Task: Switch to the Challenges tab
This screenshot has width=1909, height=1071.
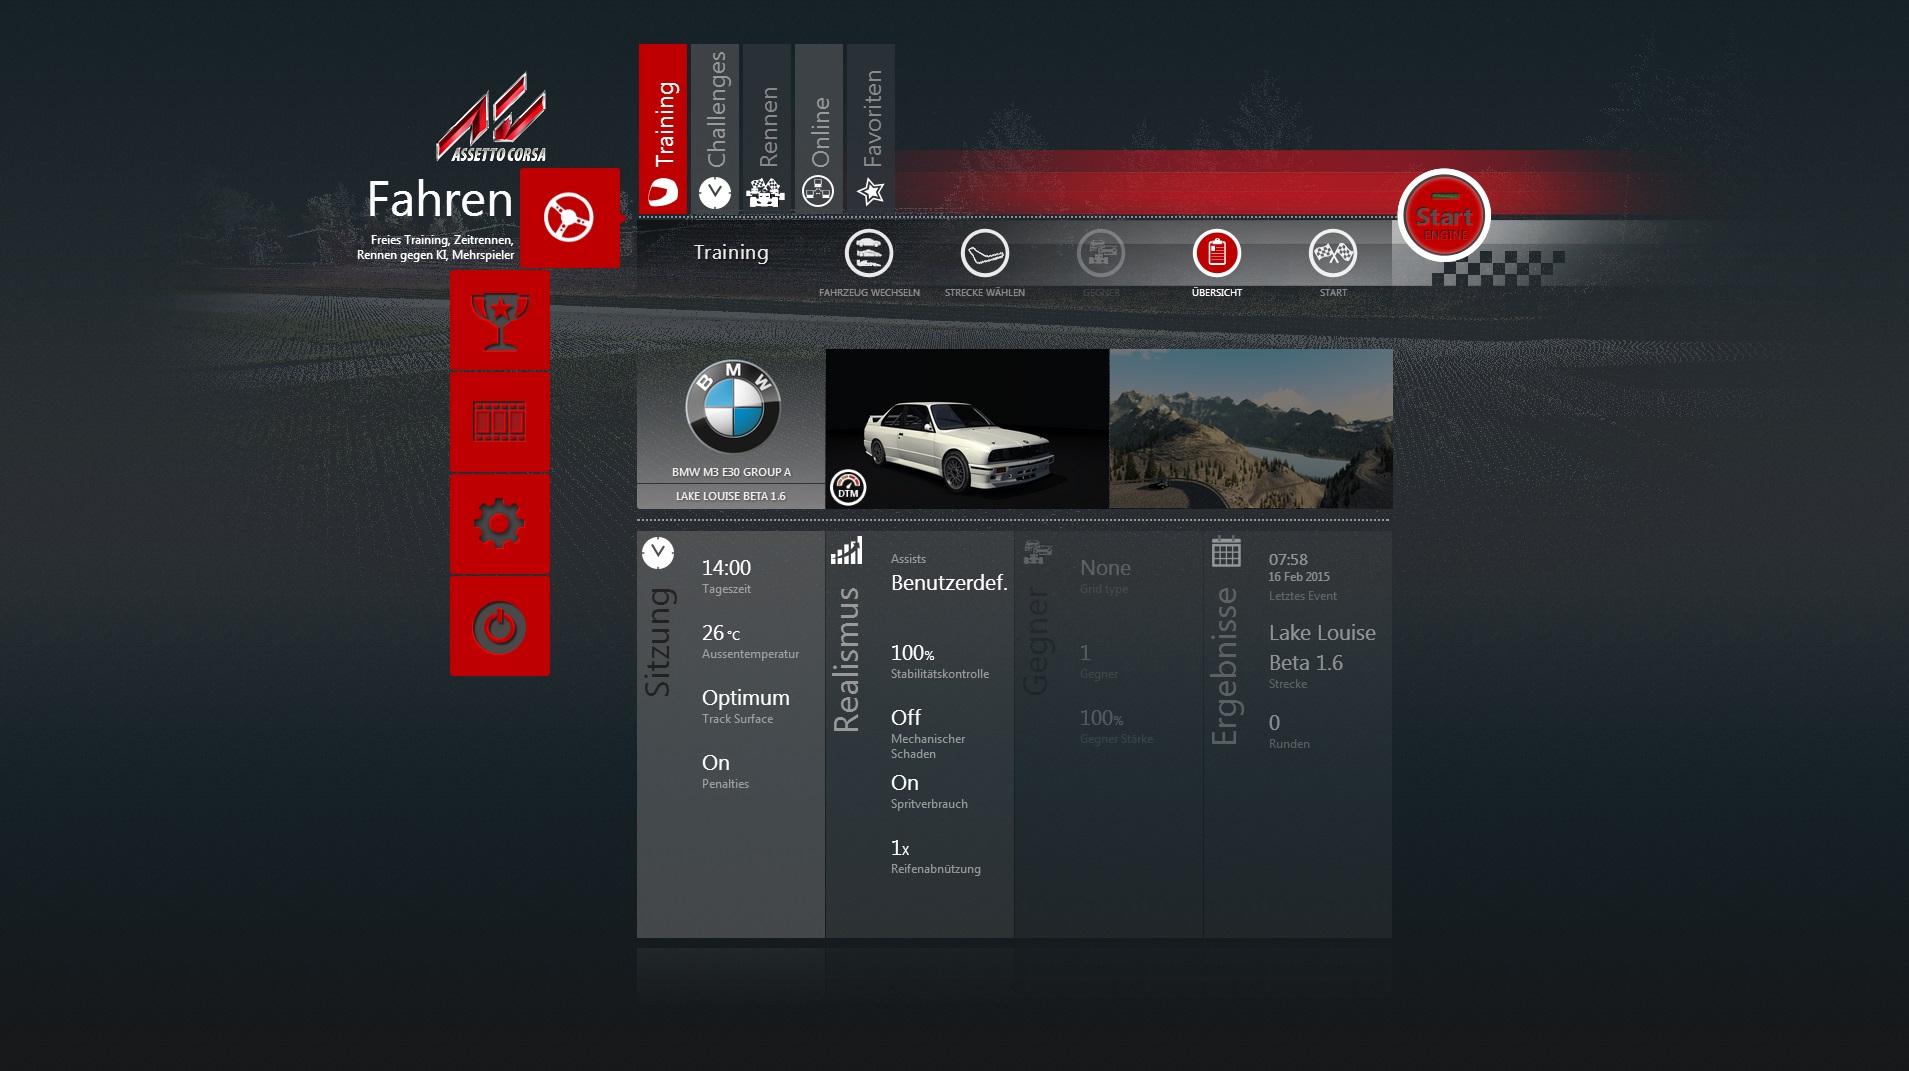Action: [x=715, y=128]
